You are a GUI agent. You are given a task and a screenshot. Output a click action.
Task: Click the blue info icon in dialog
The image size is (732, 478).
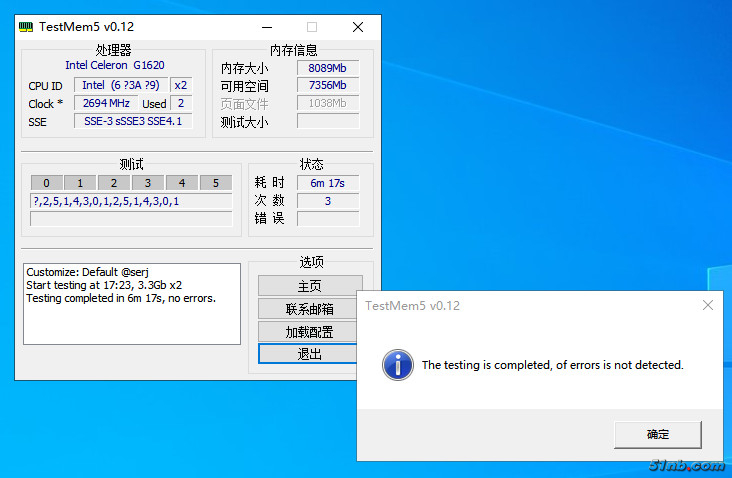pos(398,365)
